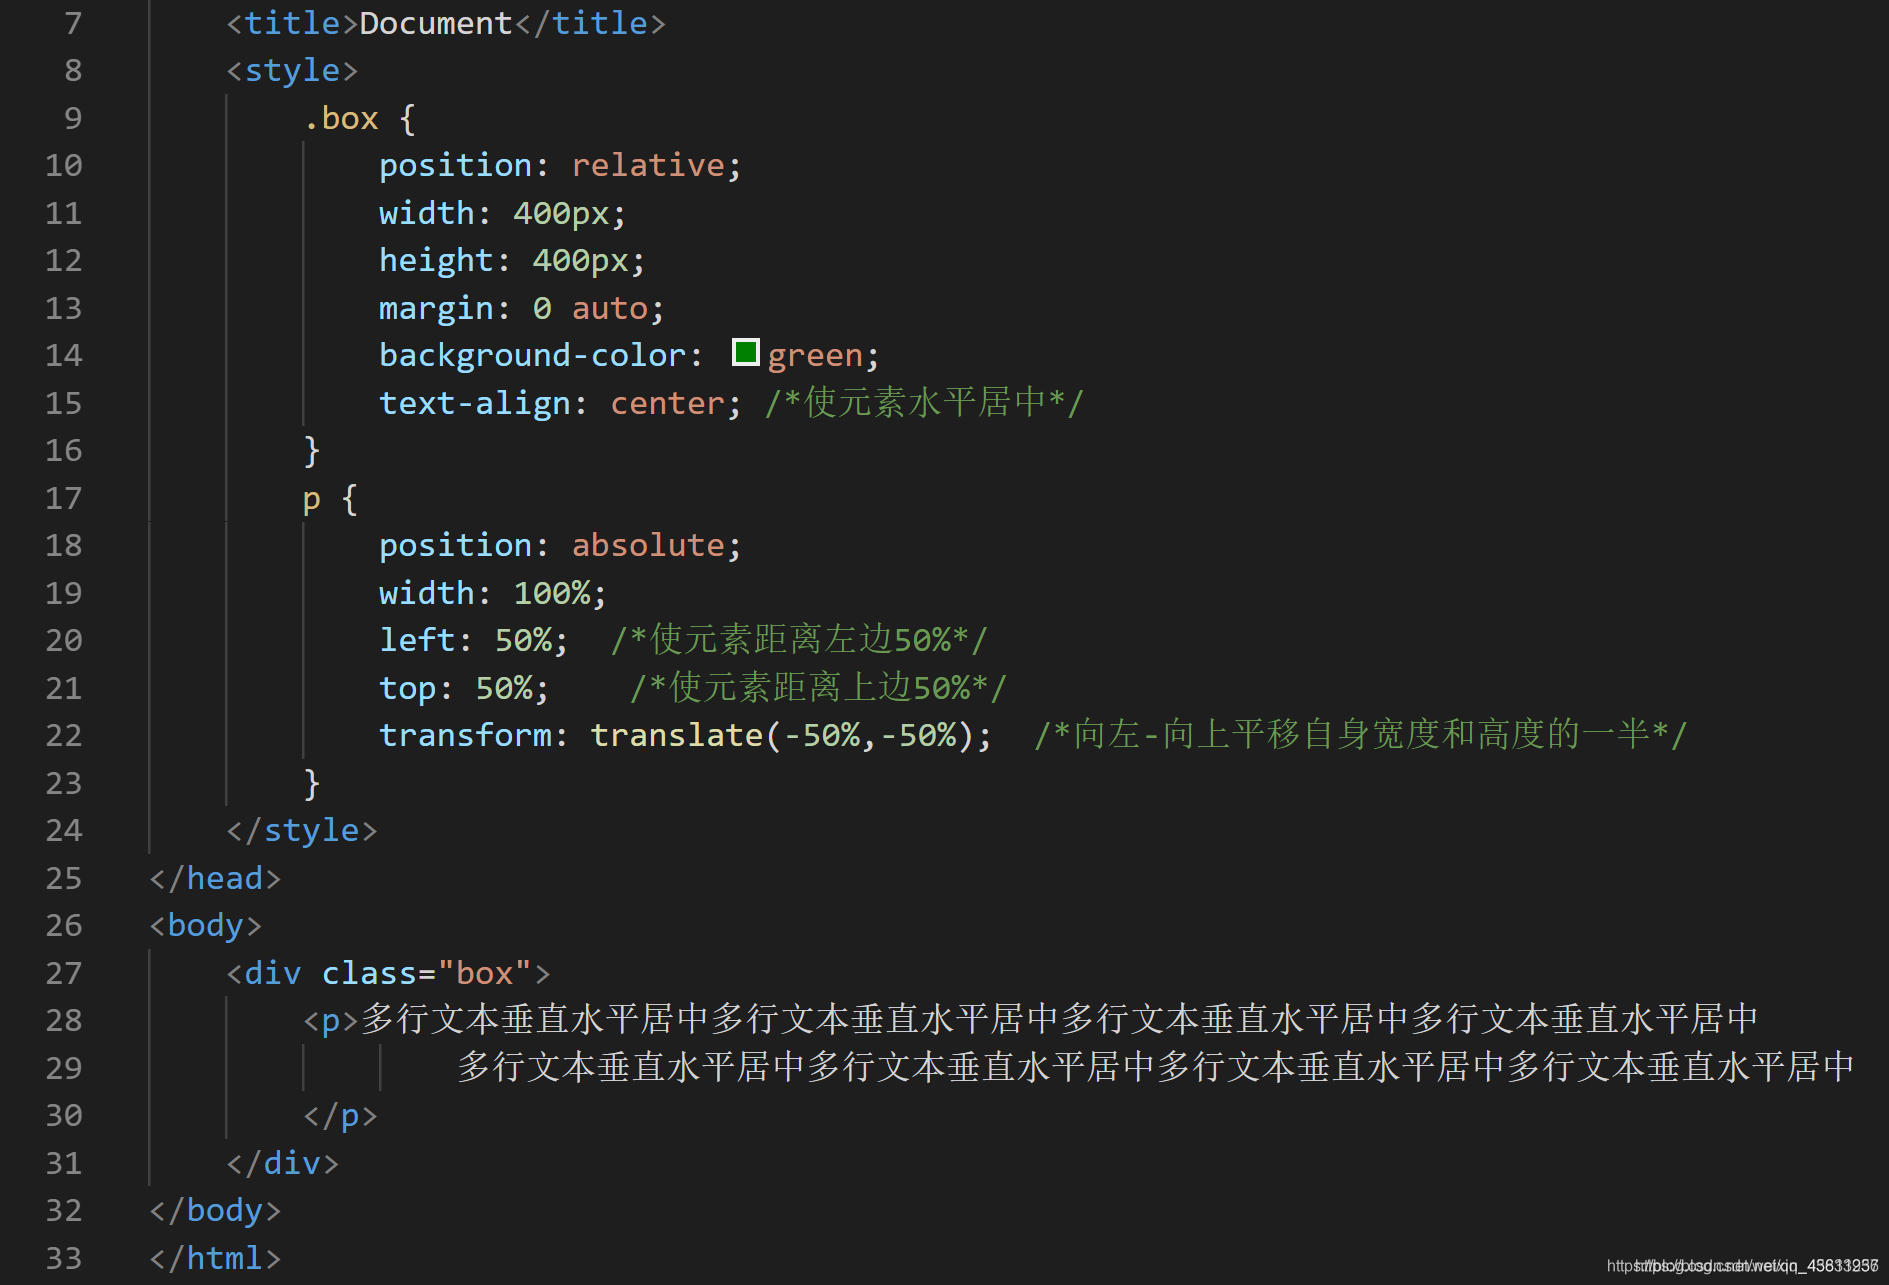This screenshot has width=1889, height=1285.
Task: Click margin: 0 auto declaration
Action: [x=521, y=308]
